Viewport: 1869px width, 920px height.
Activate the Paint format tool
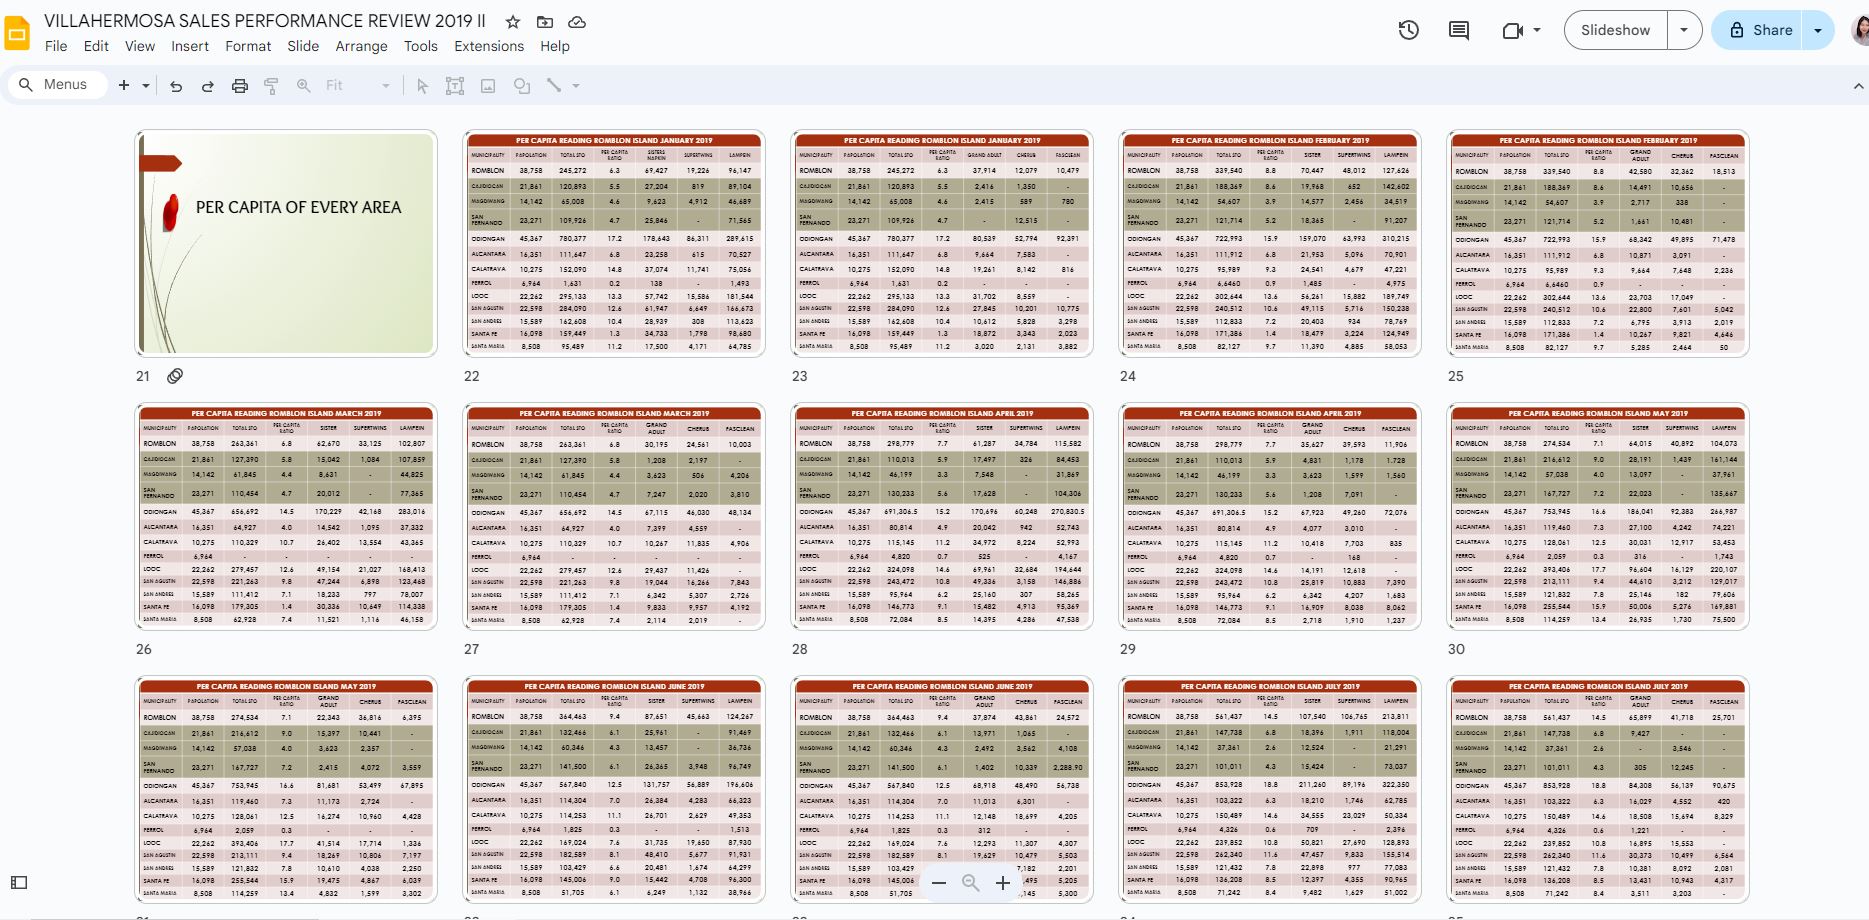coord(271,86)
